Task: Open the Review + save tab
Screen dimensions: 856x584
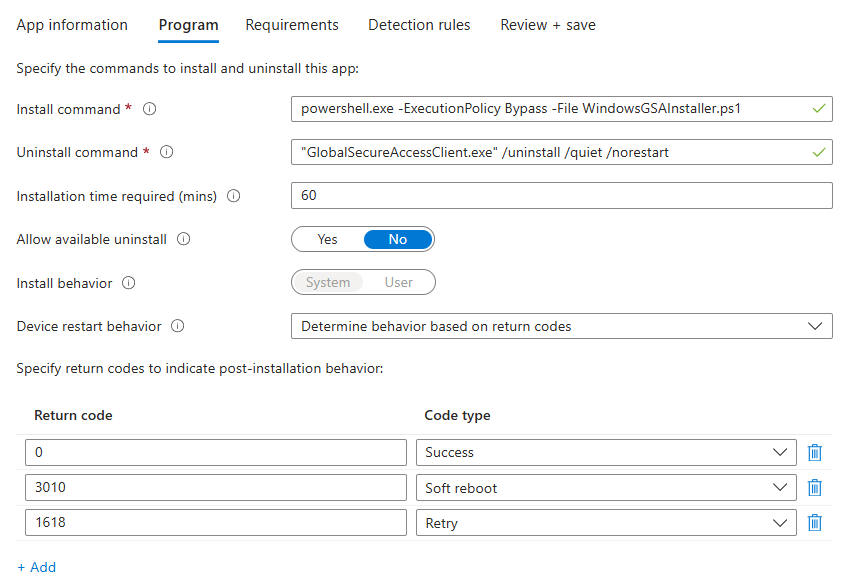Action: point(548,25)
